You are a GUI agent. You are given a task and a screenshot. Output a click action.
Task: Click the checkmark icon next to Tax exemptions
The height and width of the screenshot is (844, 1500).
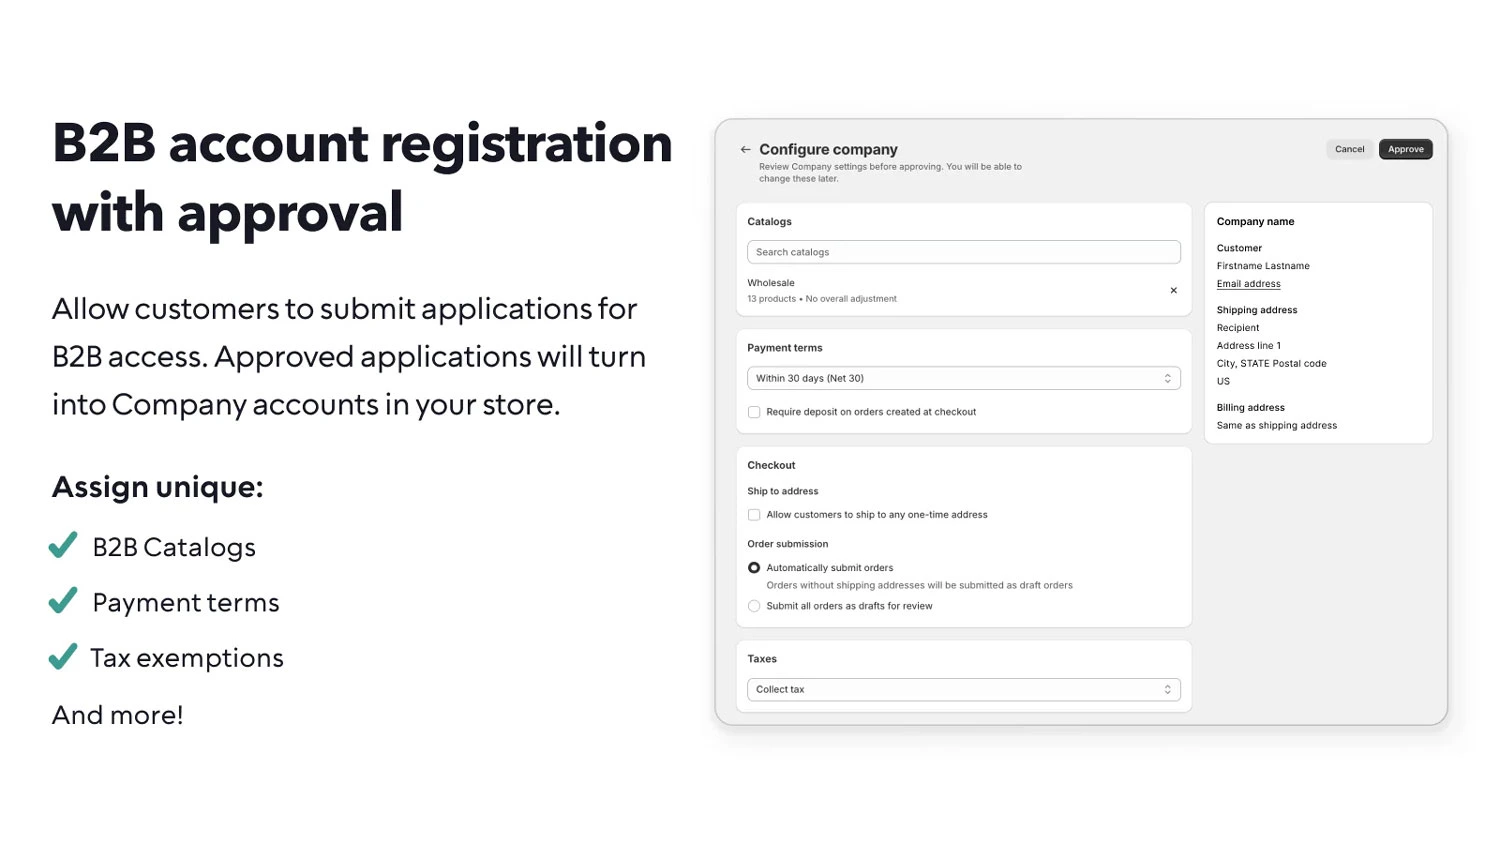click(x=63, y=657)
